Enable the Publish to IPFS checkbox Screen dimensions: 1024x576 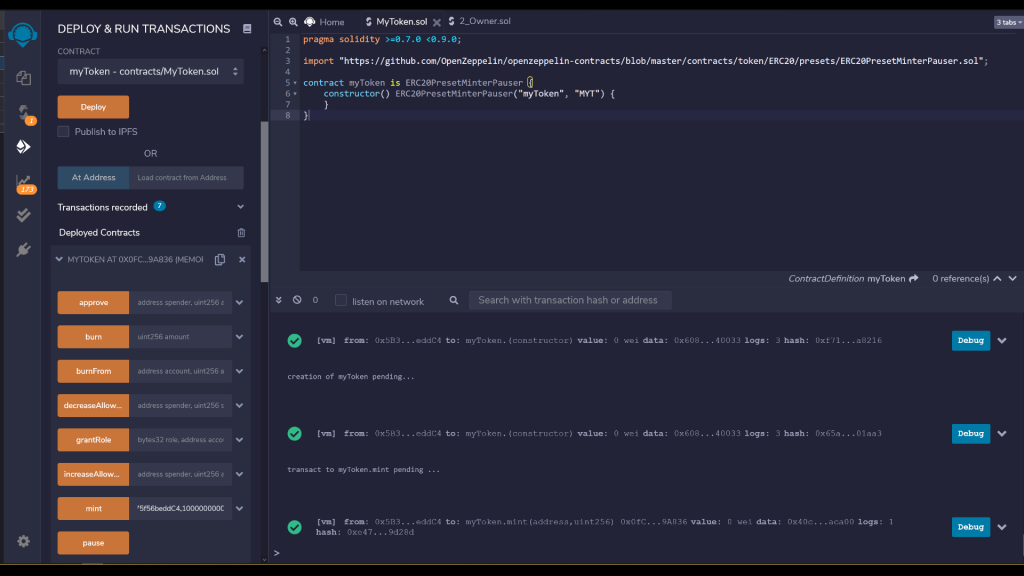coord(64,131)
